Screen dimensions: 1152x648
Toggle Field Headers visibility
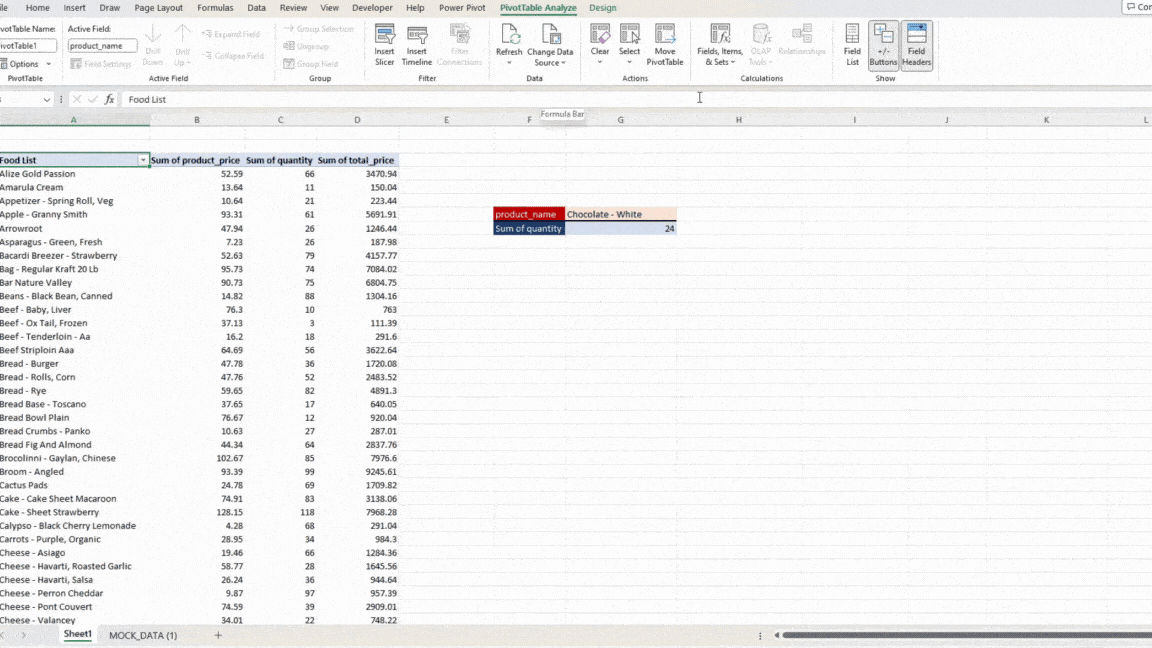[916, 45]
